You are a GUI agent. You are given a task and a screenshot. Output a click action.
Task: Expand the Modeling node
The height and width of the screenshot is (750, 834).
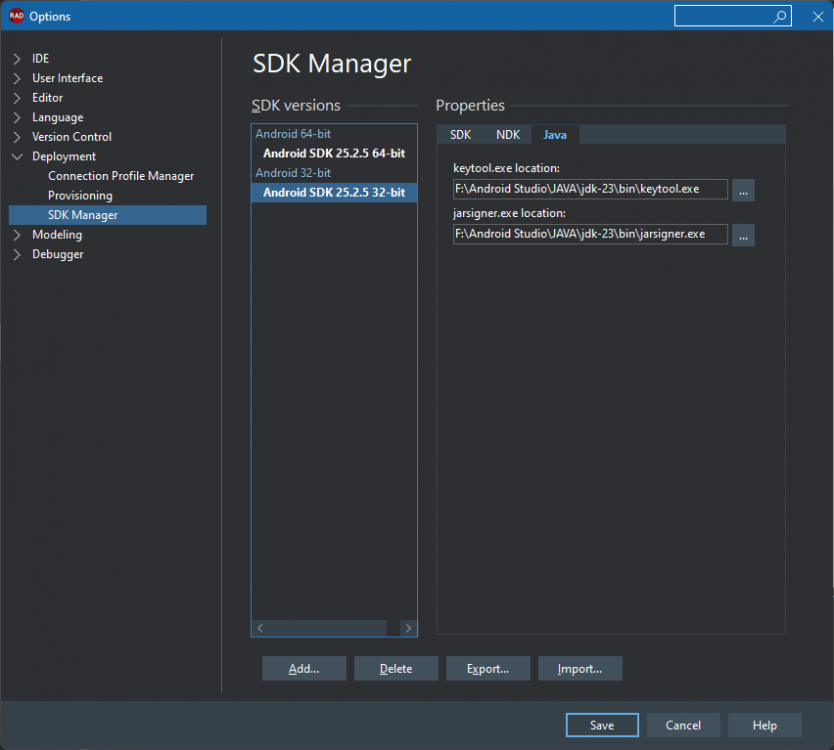coord(17,235)
